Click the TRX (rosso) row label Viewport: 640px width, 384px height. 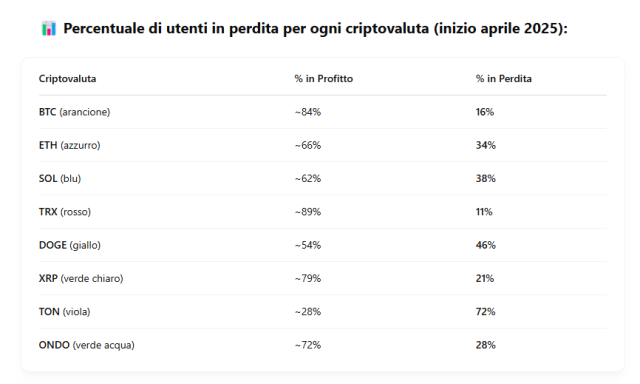tap(65, 212)
